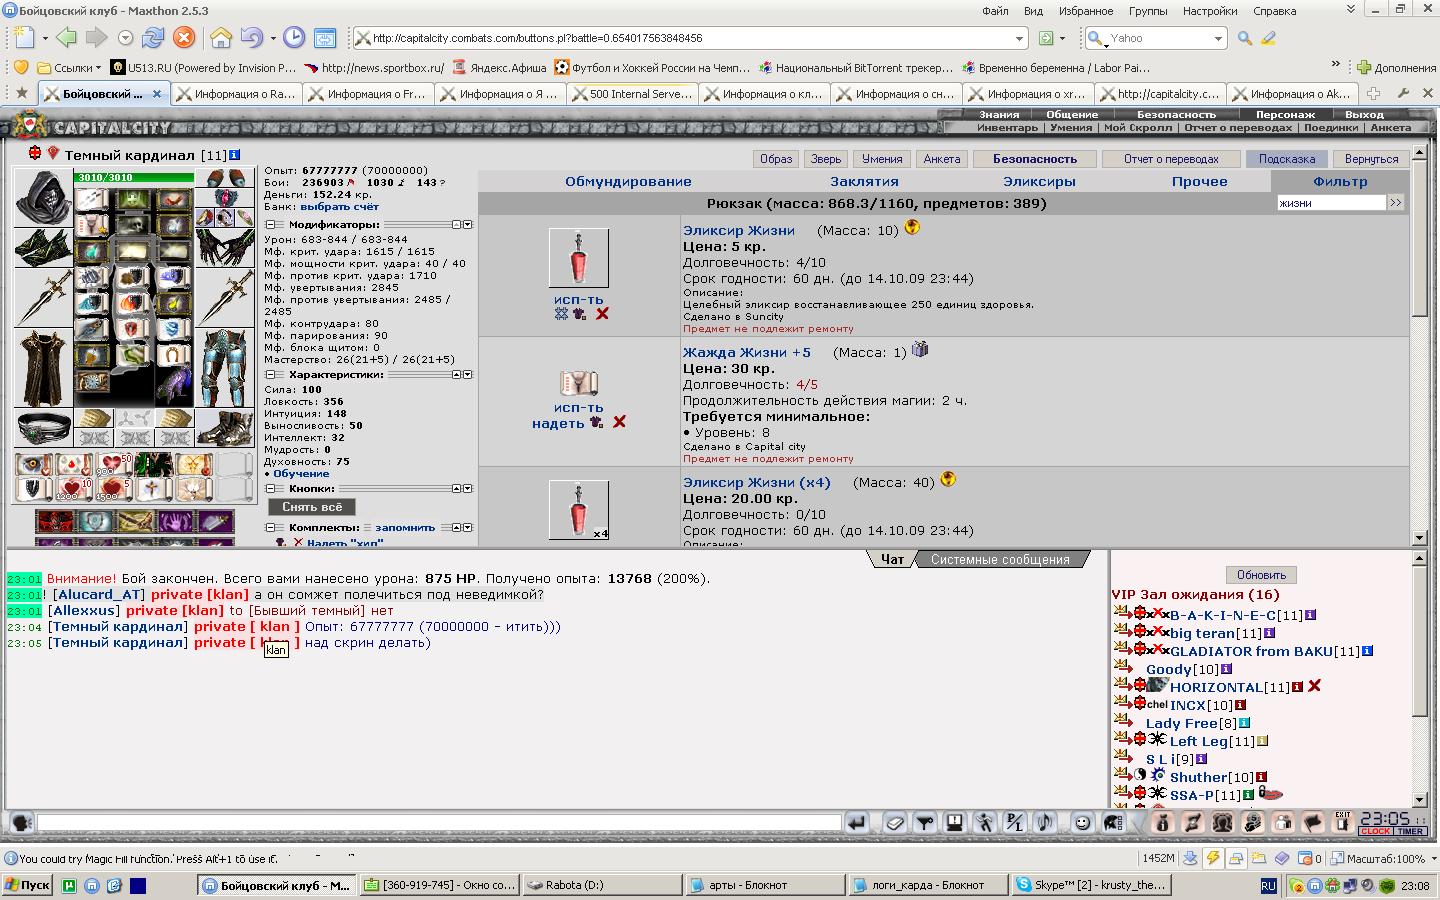The image size is (1440, 900).
Task: Click the Образ button
Action: 776,159
